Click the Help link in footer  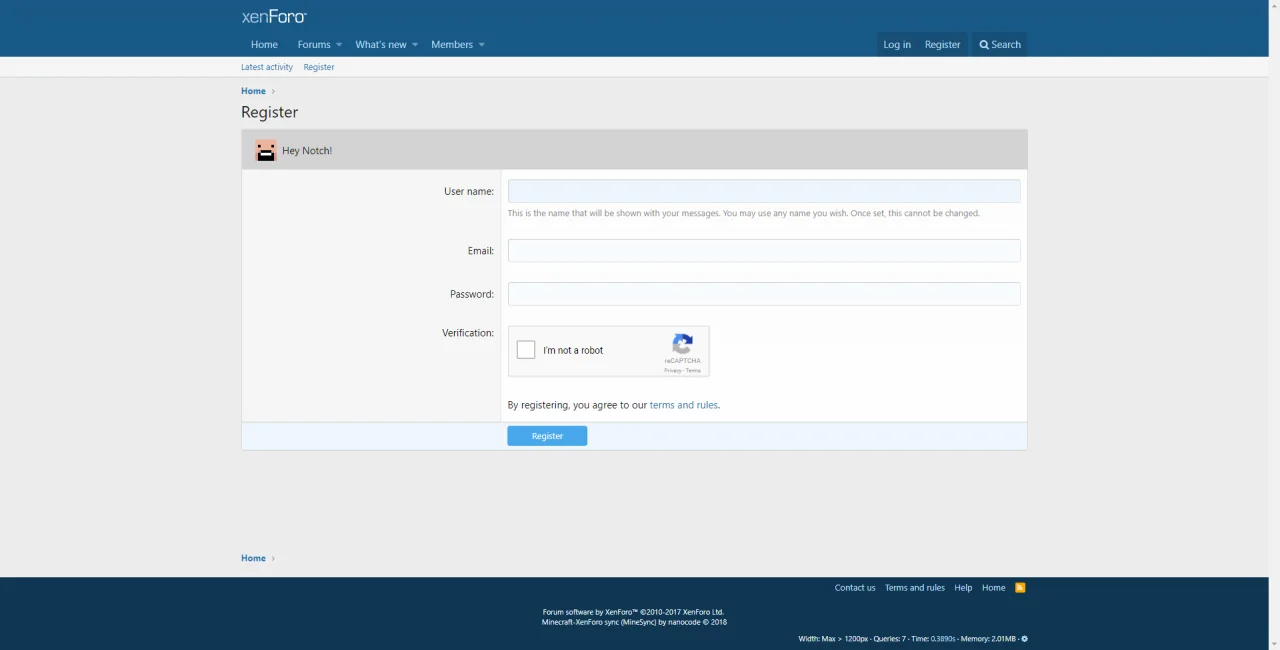tap(963, 588)
